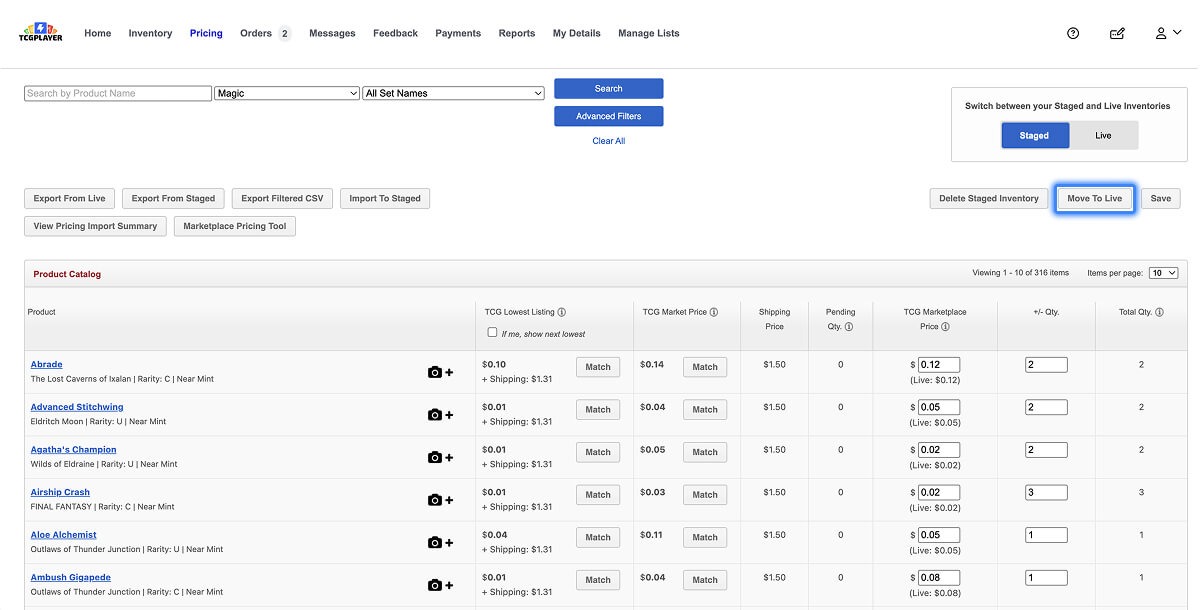Click the TCG Market Price info icon
The image size is (1200, 610).
coord(713,312)
